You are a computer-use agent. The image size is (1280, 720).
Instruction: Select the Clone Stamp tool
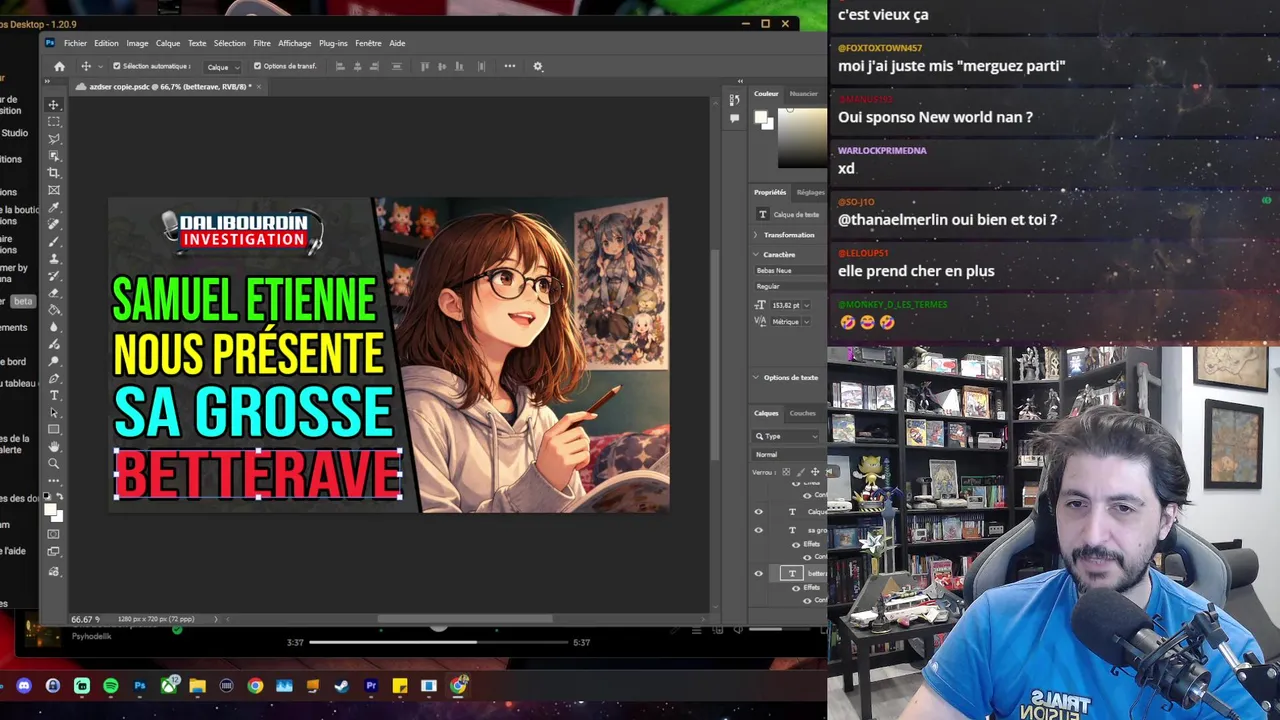tap(54, 258)
